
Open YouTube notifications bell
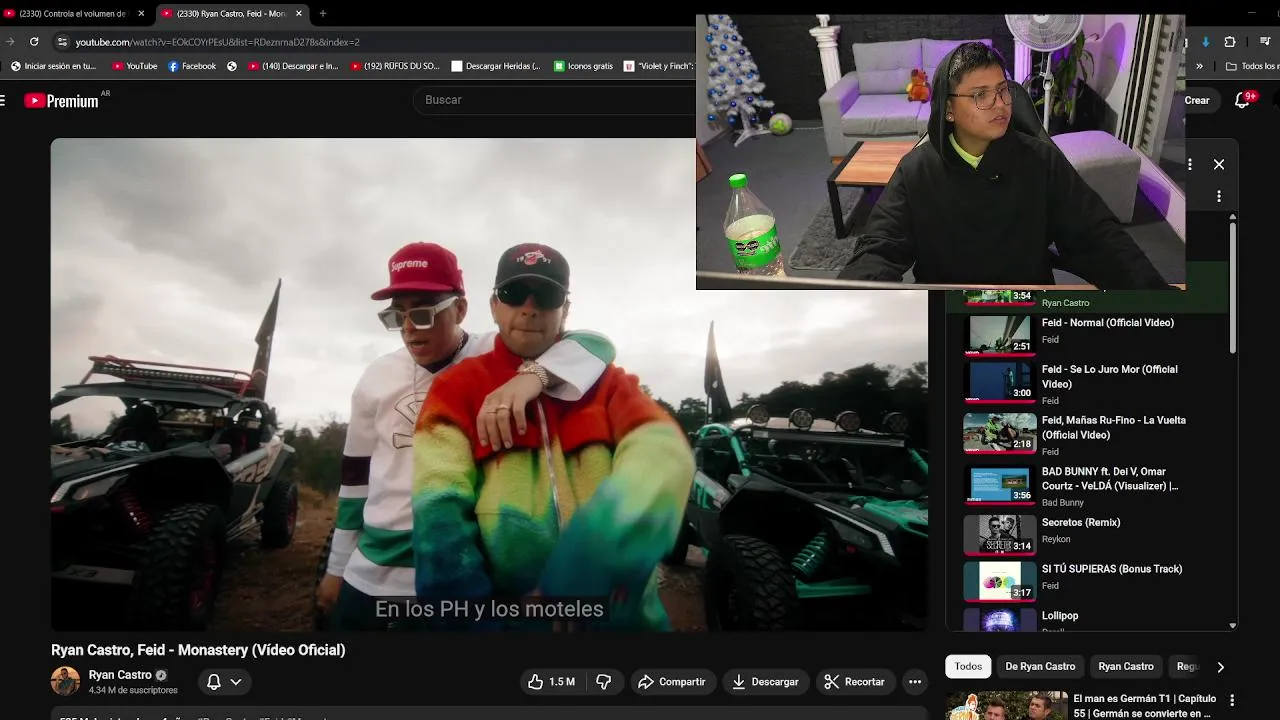[1243, 100]
